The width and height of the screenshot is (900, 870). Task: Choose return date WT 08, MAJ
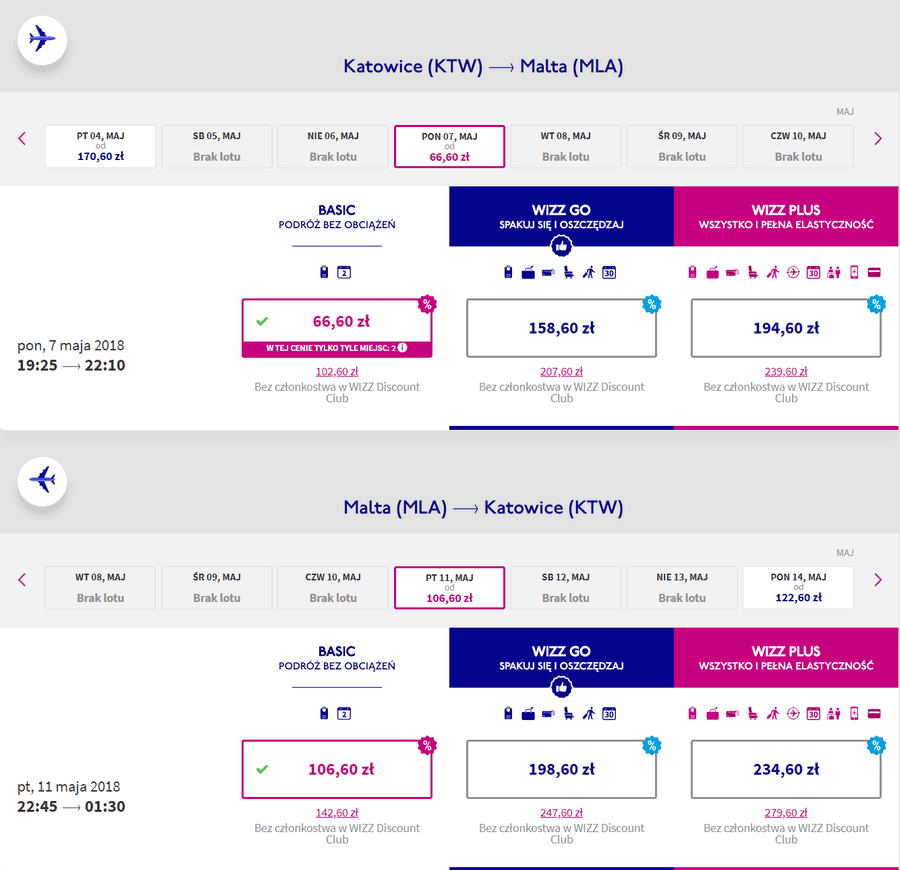tap(100, 588)
